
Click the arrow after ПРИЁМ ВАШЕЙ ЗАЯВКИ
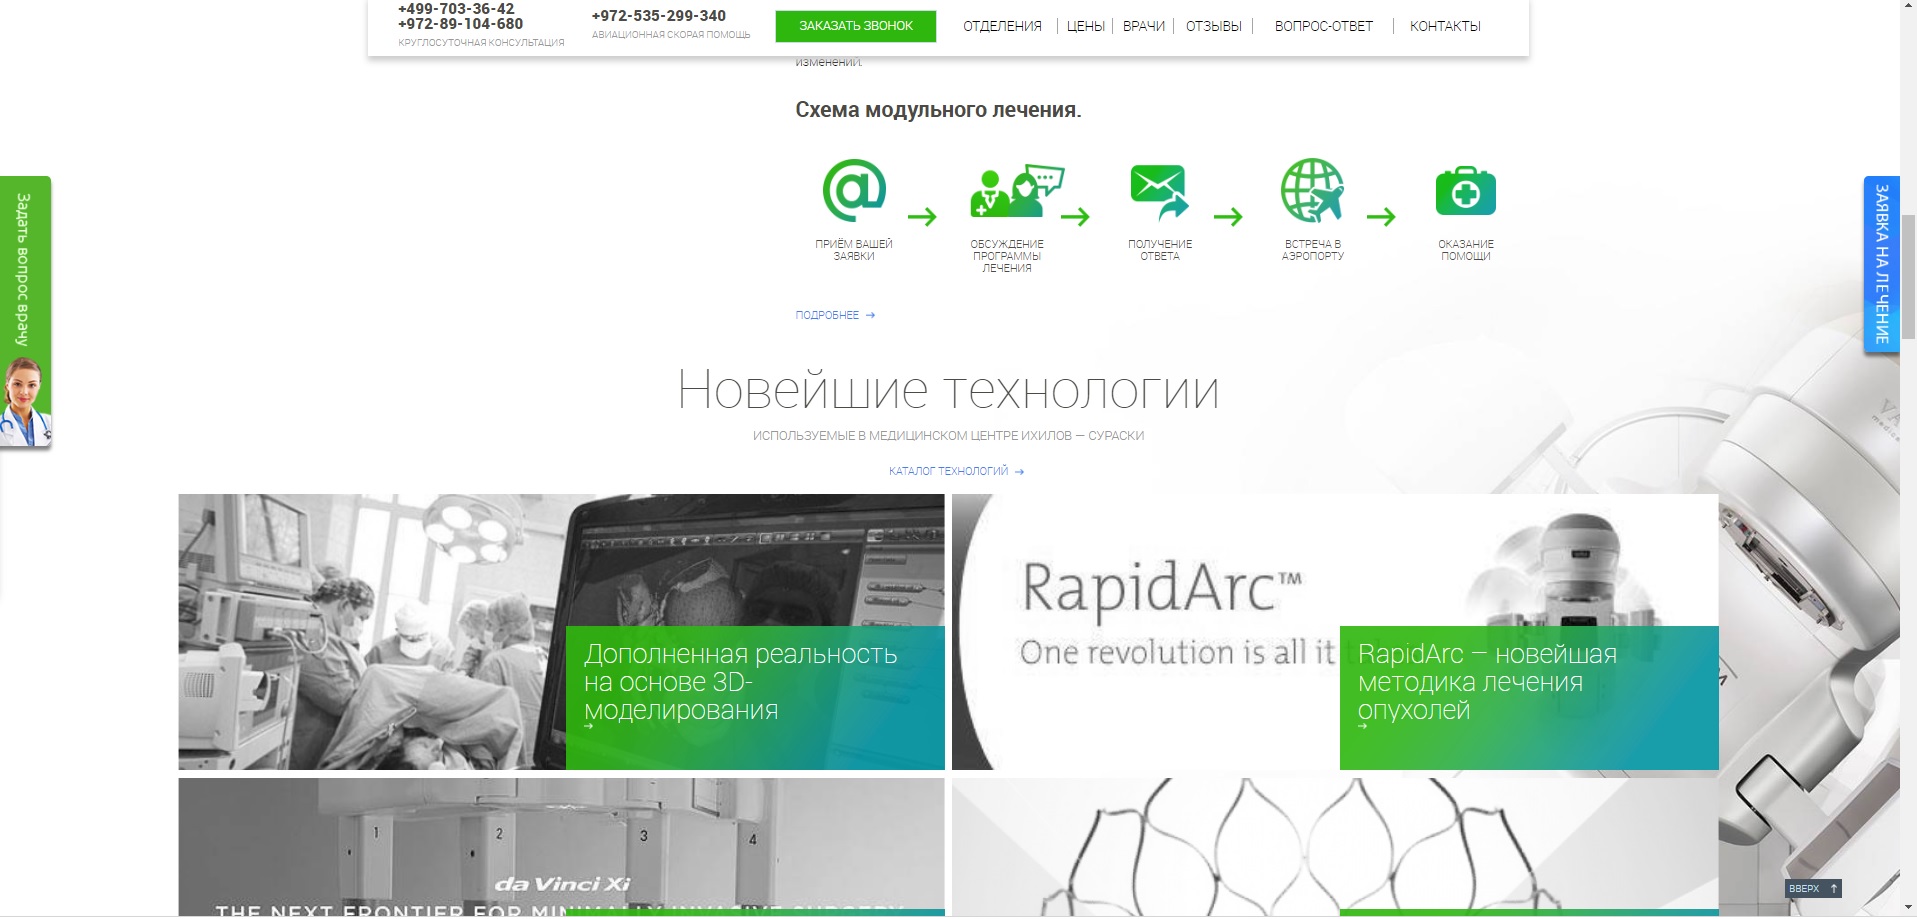pos(922,216)
